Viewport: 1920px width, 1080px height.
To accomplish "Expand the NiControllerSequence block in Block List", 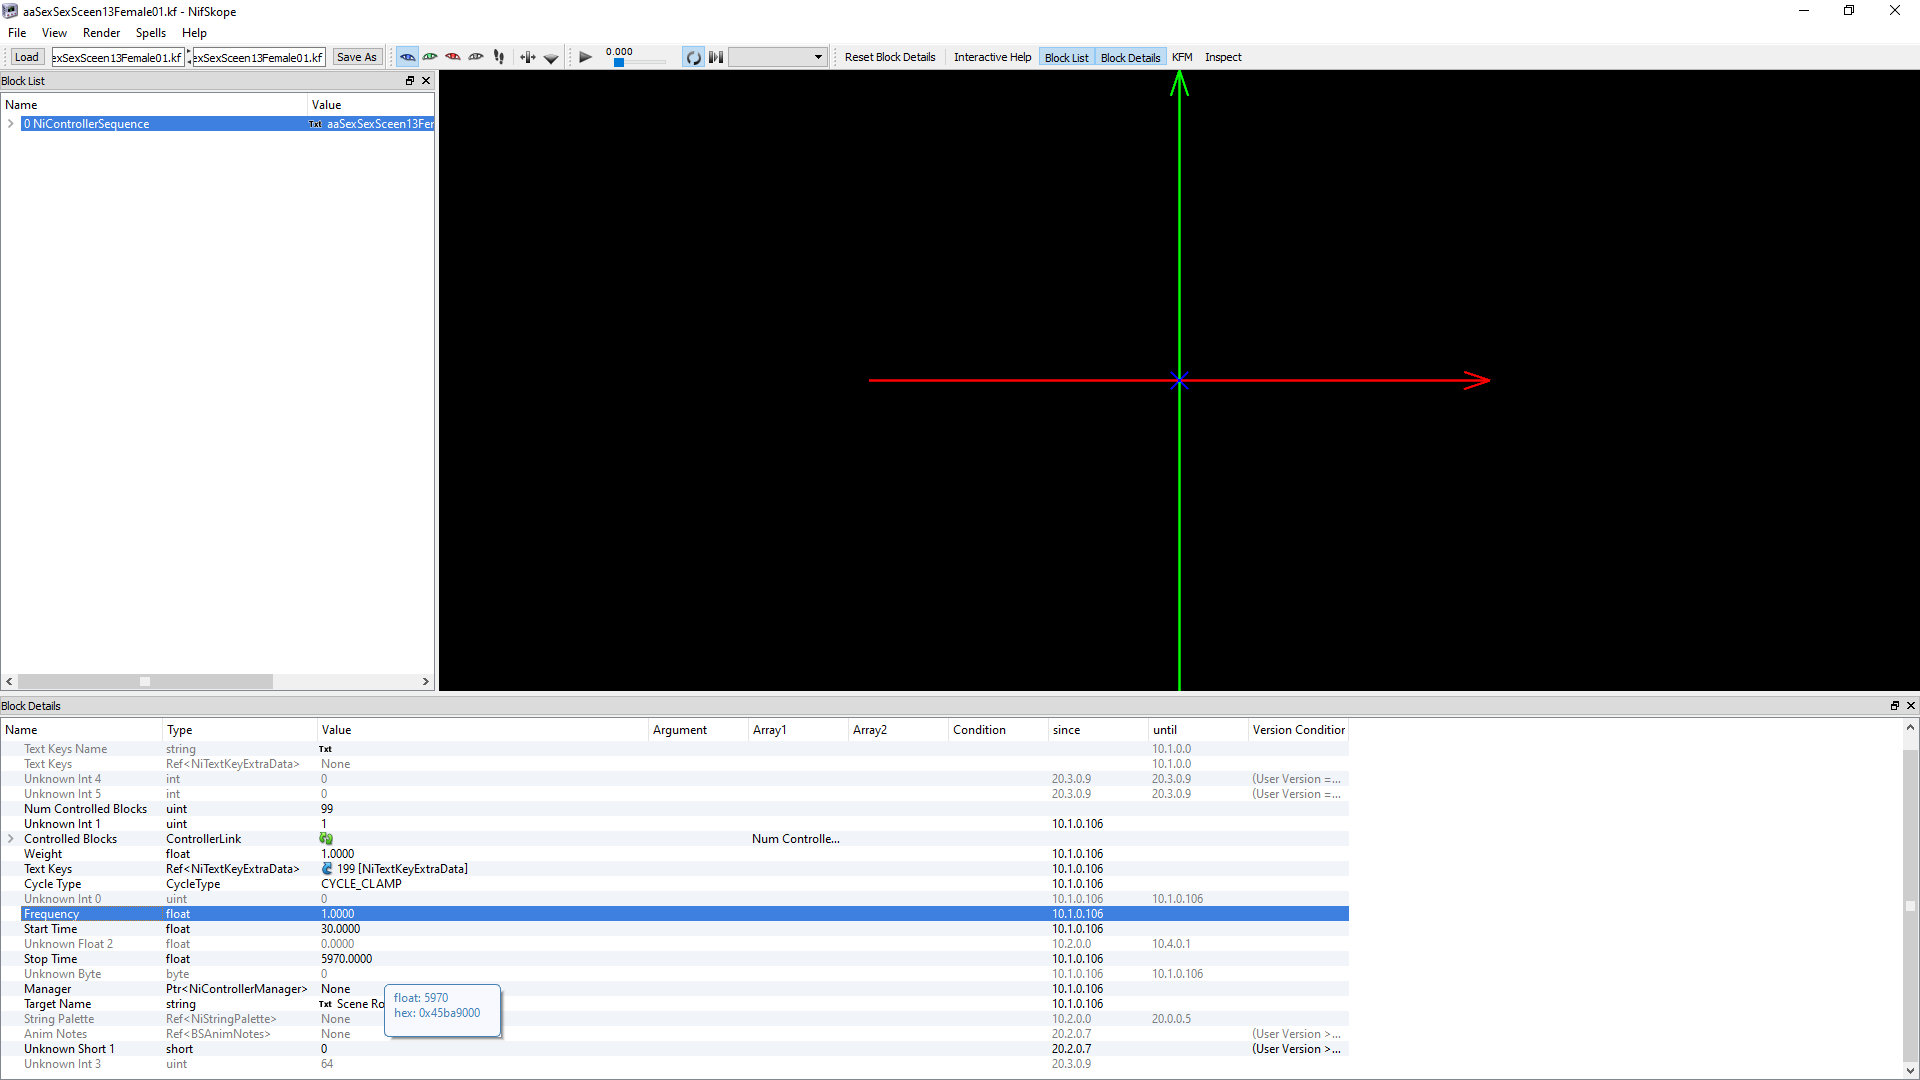I will coord(10,123).
